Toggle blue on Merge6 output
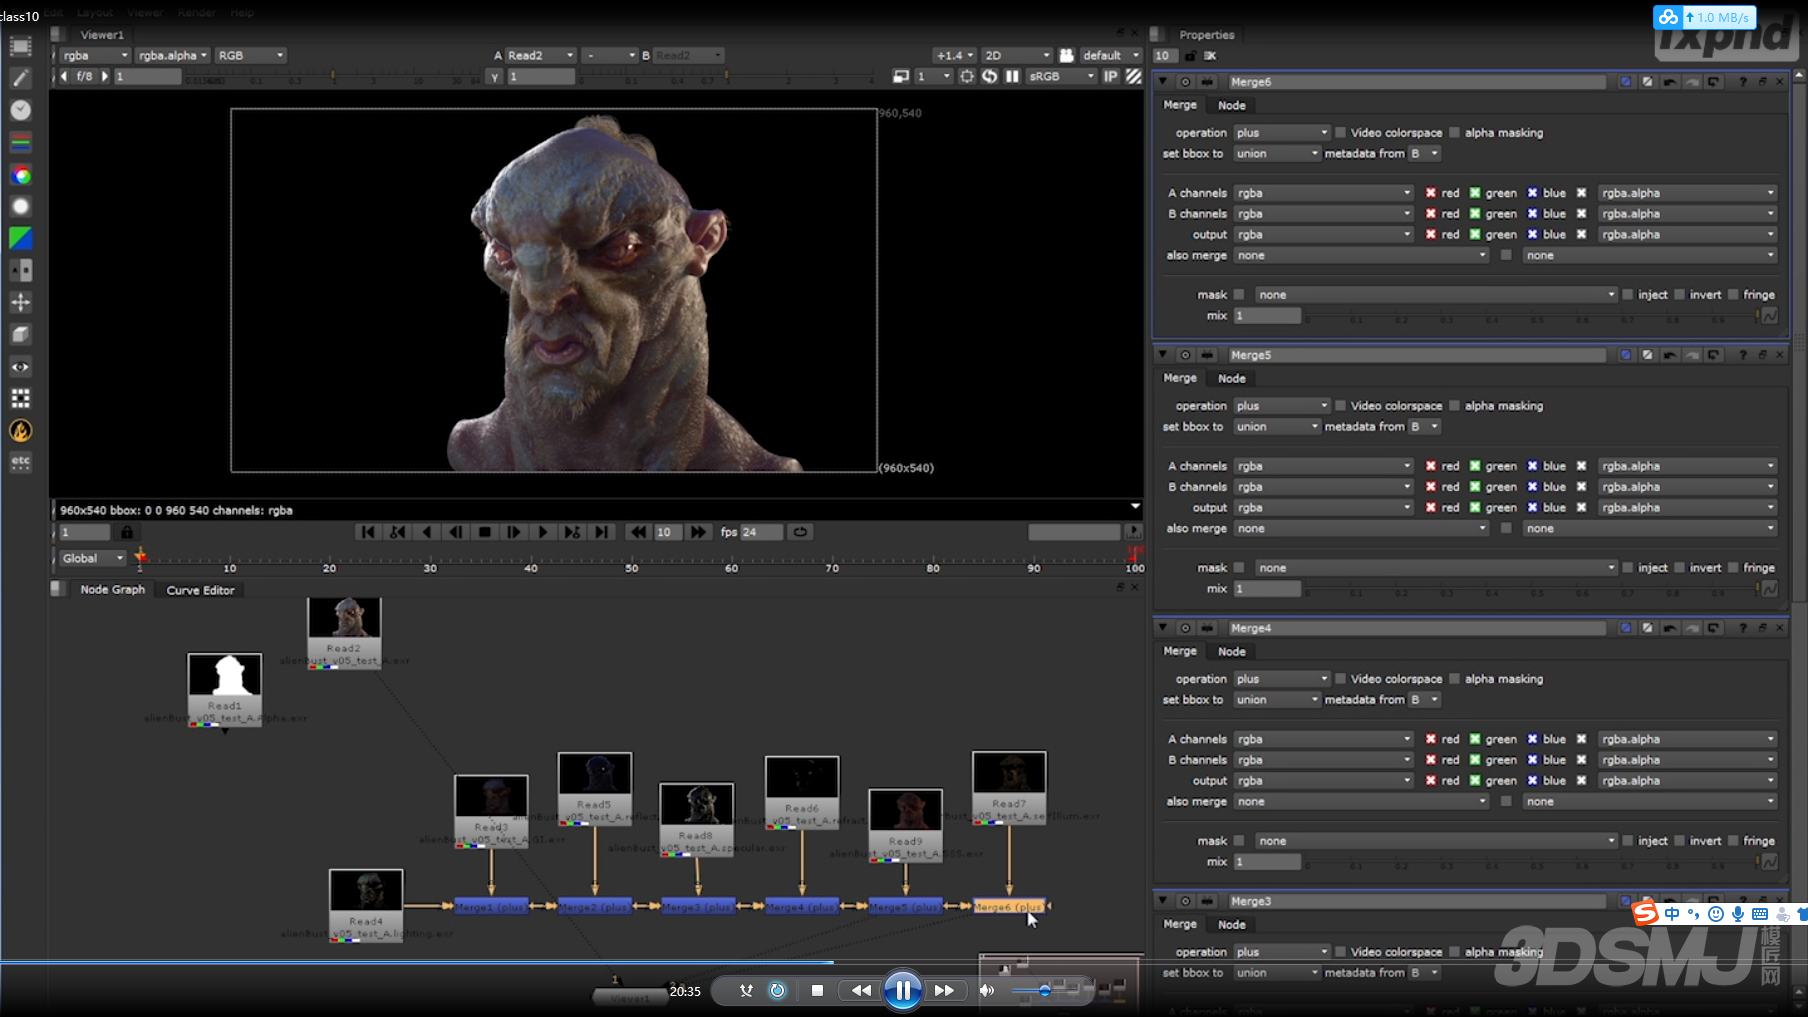 1532,235
